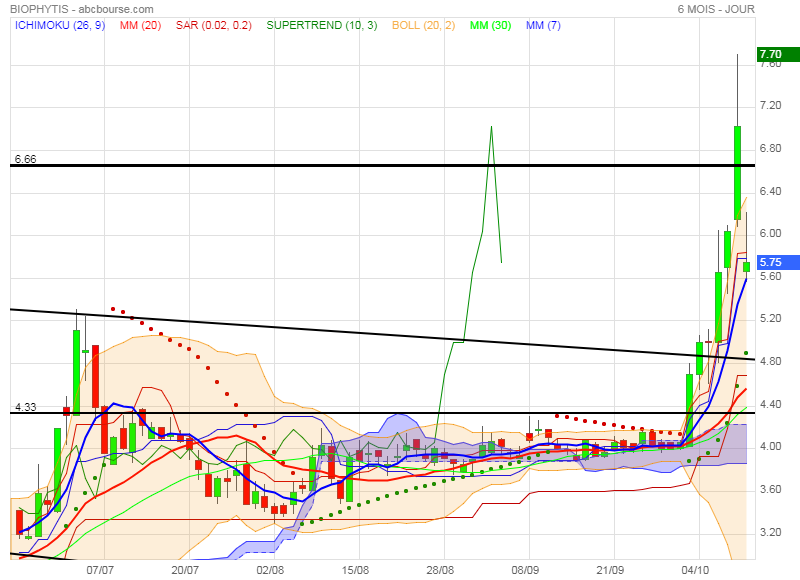The image size is (800, 580).
Task: Click the 4.00 value on the price axis
Action: [x=770, y=446]
